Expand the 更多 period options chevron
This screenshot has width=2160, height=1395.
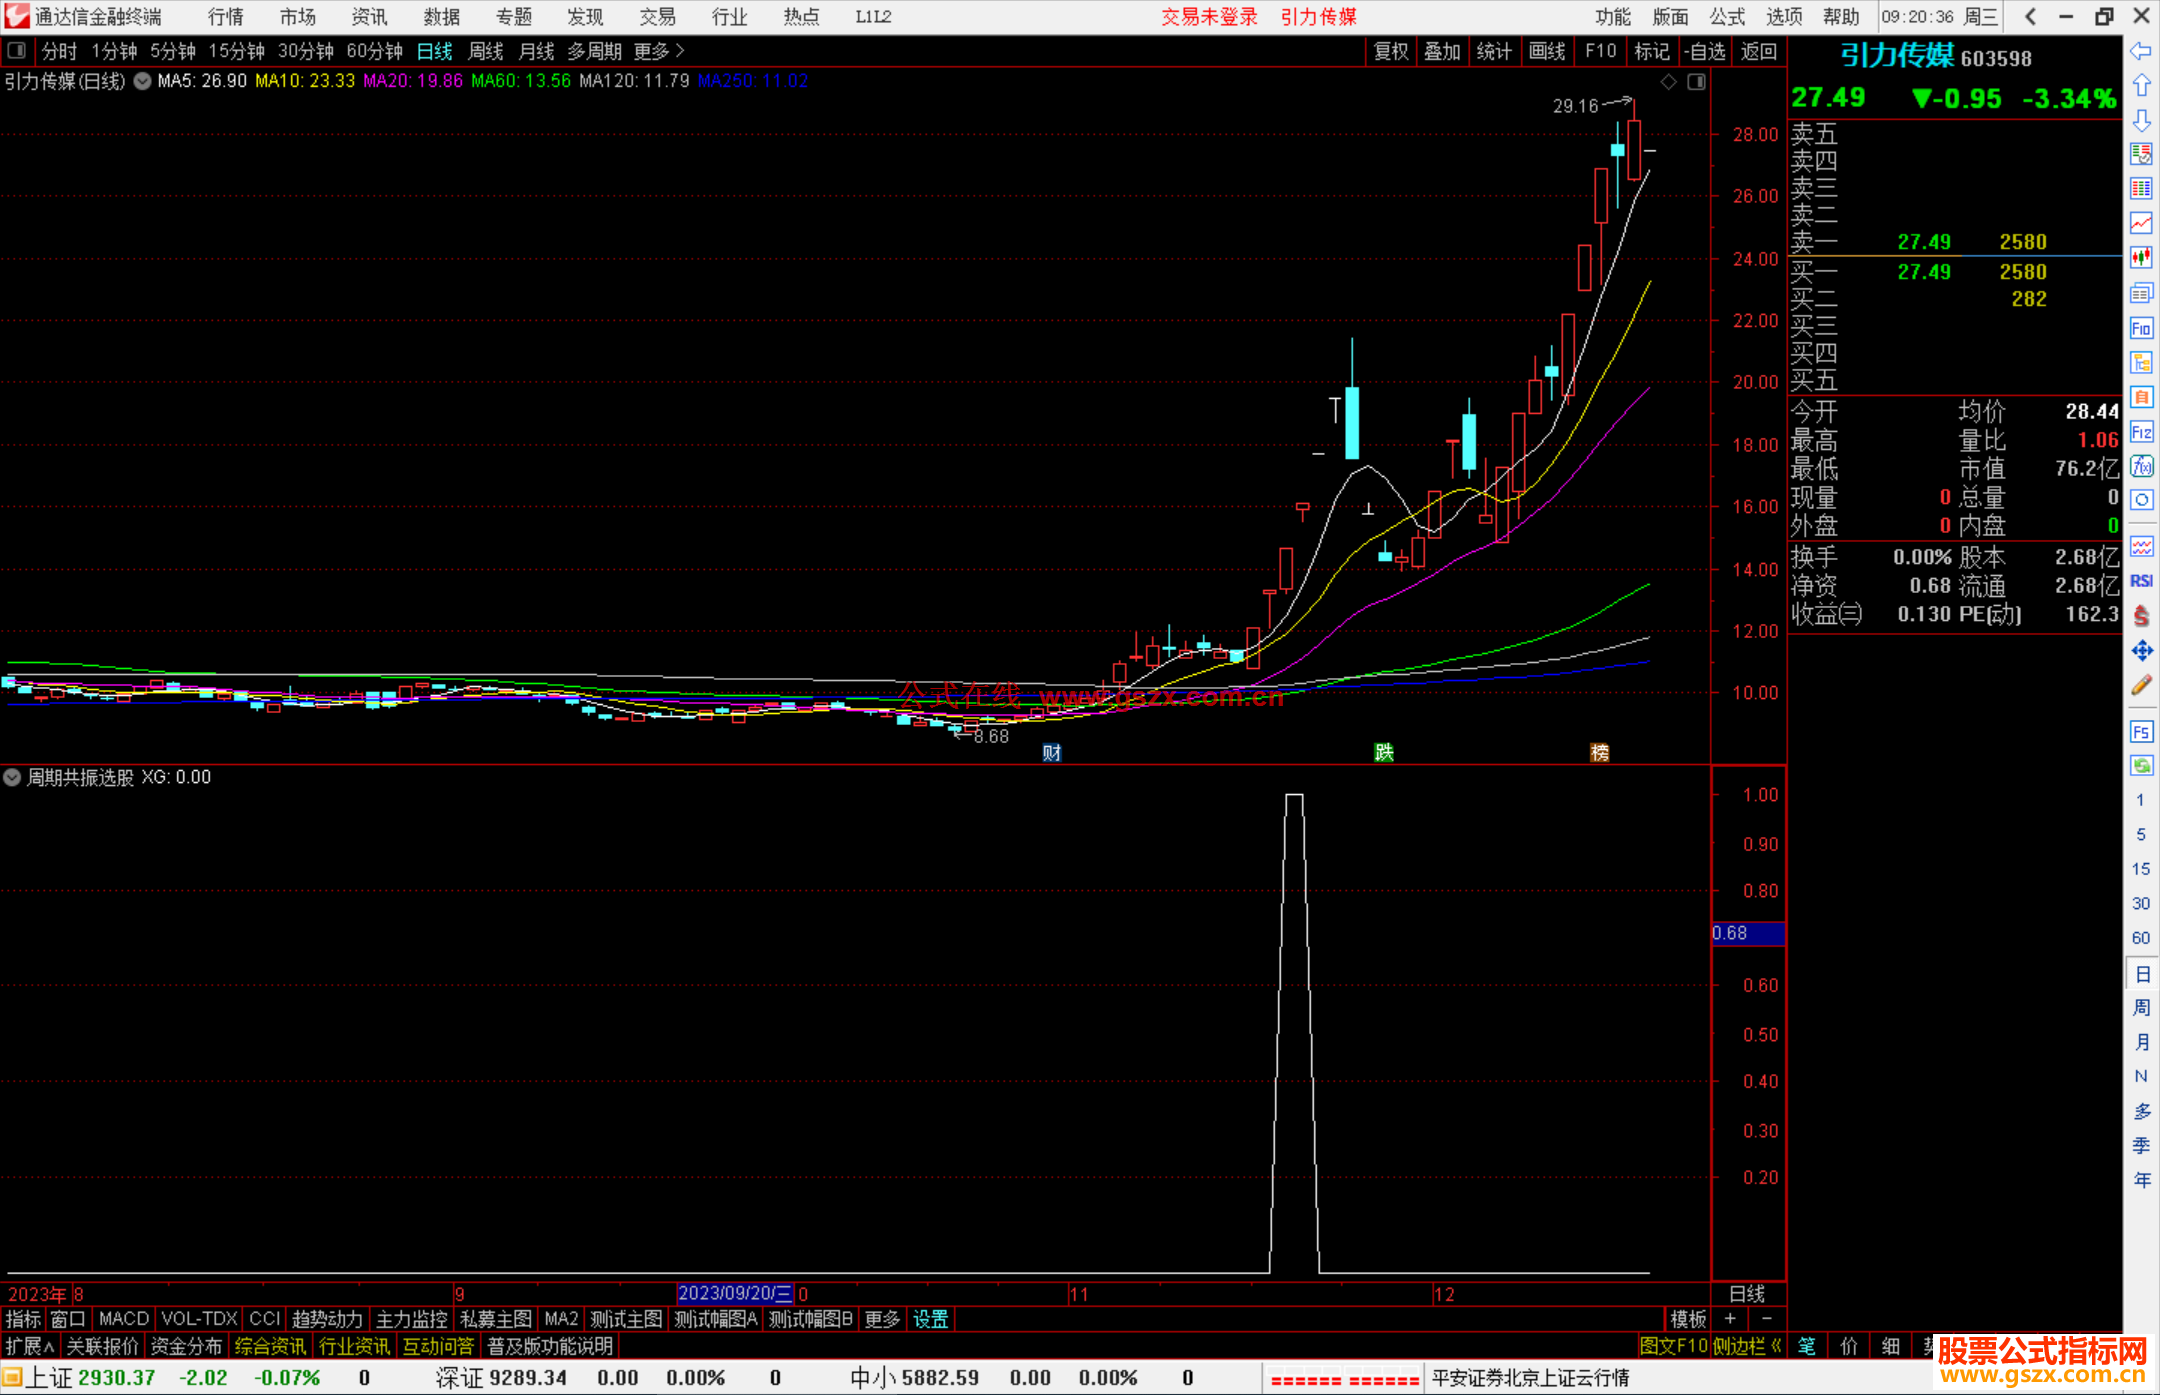[x=680, y=51]
